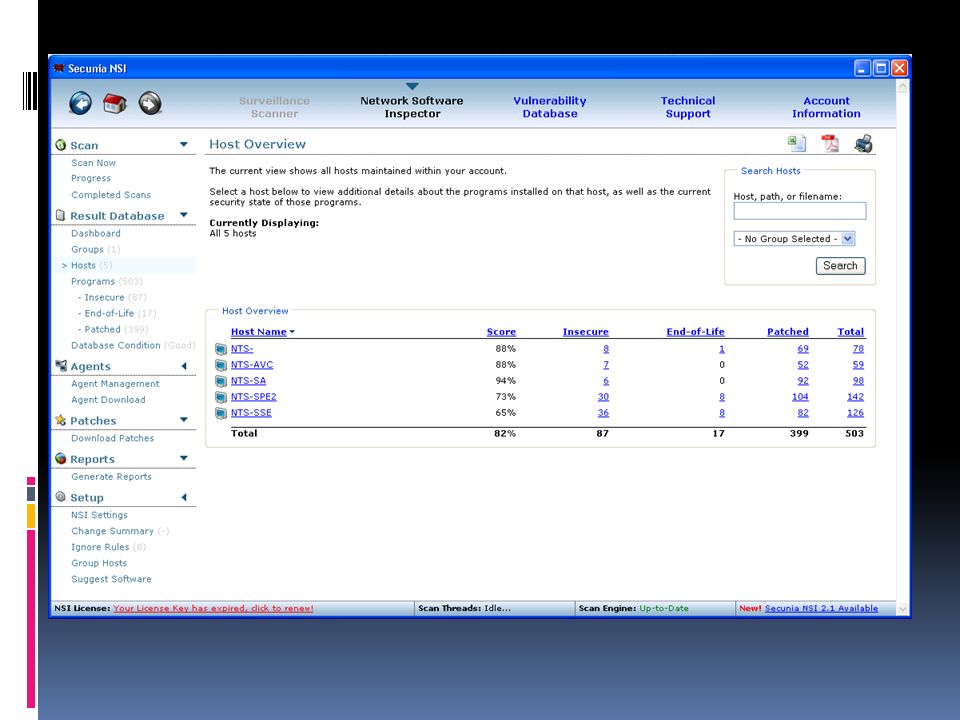Click the computer icon beside NTS-AVC

[221, 366]
